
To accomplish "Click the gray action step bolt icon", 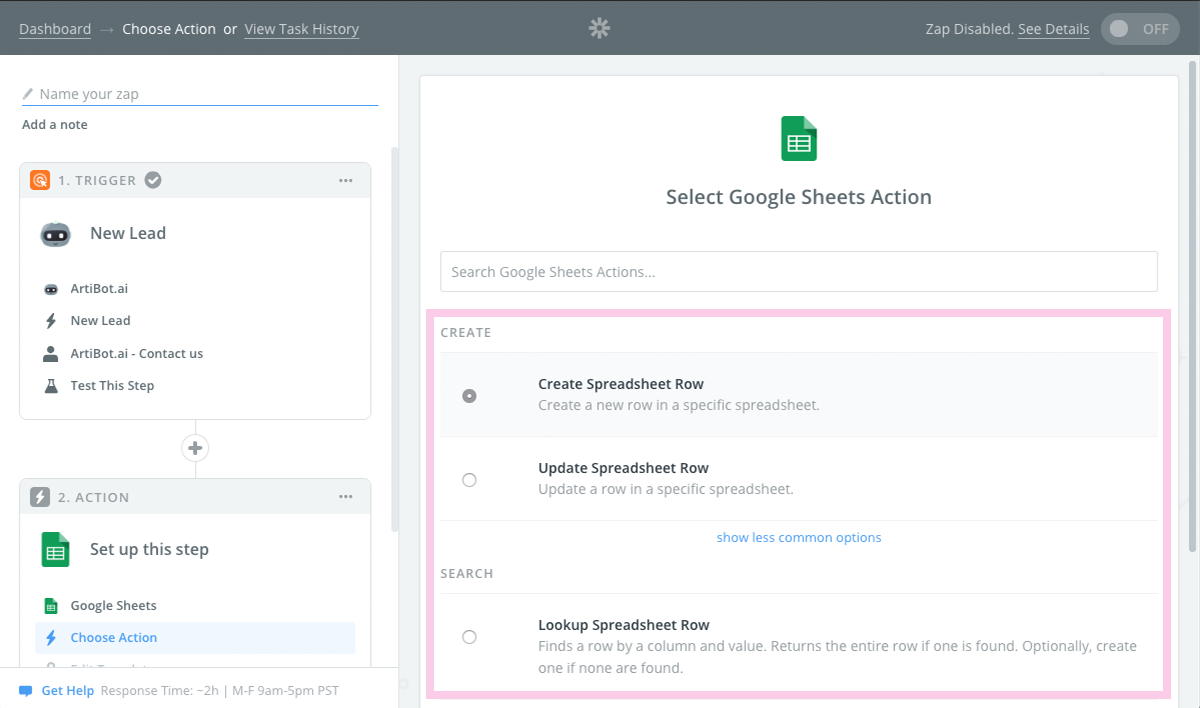I will coord(40,497).
